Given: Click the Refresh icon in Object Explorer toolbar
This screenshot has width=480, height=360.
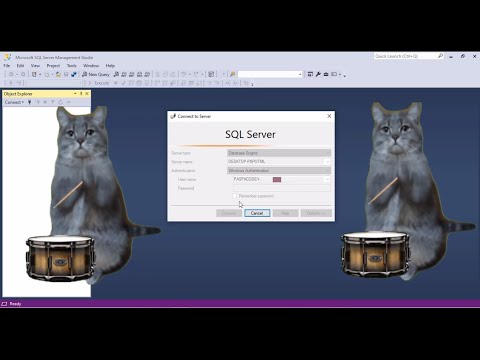Looking at the screenshot, I should click(60, 102).
